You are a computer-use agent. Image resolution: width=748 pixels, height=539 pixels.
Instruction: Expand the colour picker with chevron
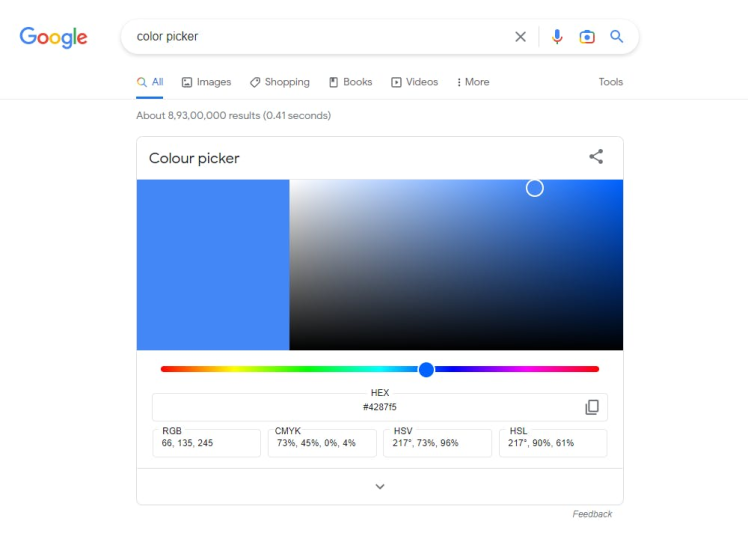380,487
